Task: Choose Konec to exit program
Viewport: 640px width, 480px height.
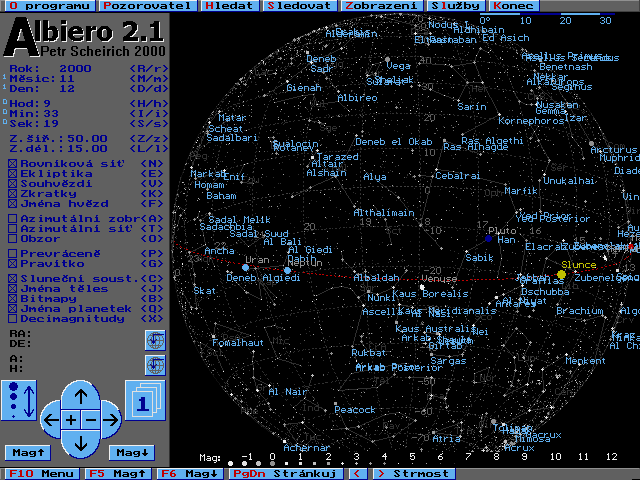Action: (514, 6)
